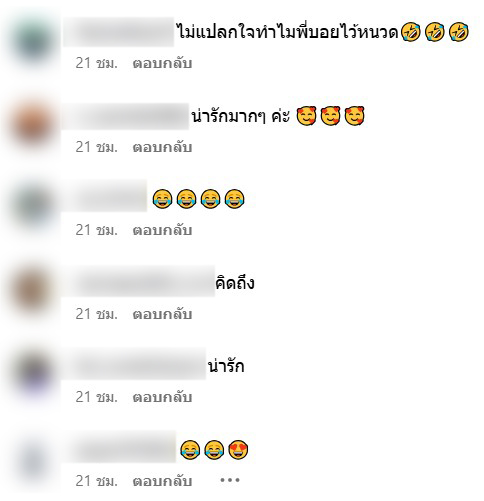Image resolution: width=484 pixels, height=501 pixels.
Task: Click the first rolling-laugh emoji in the top comment
Action: 411,32
